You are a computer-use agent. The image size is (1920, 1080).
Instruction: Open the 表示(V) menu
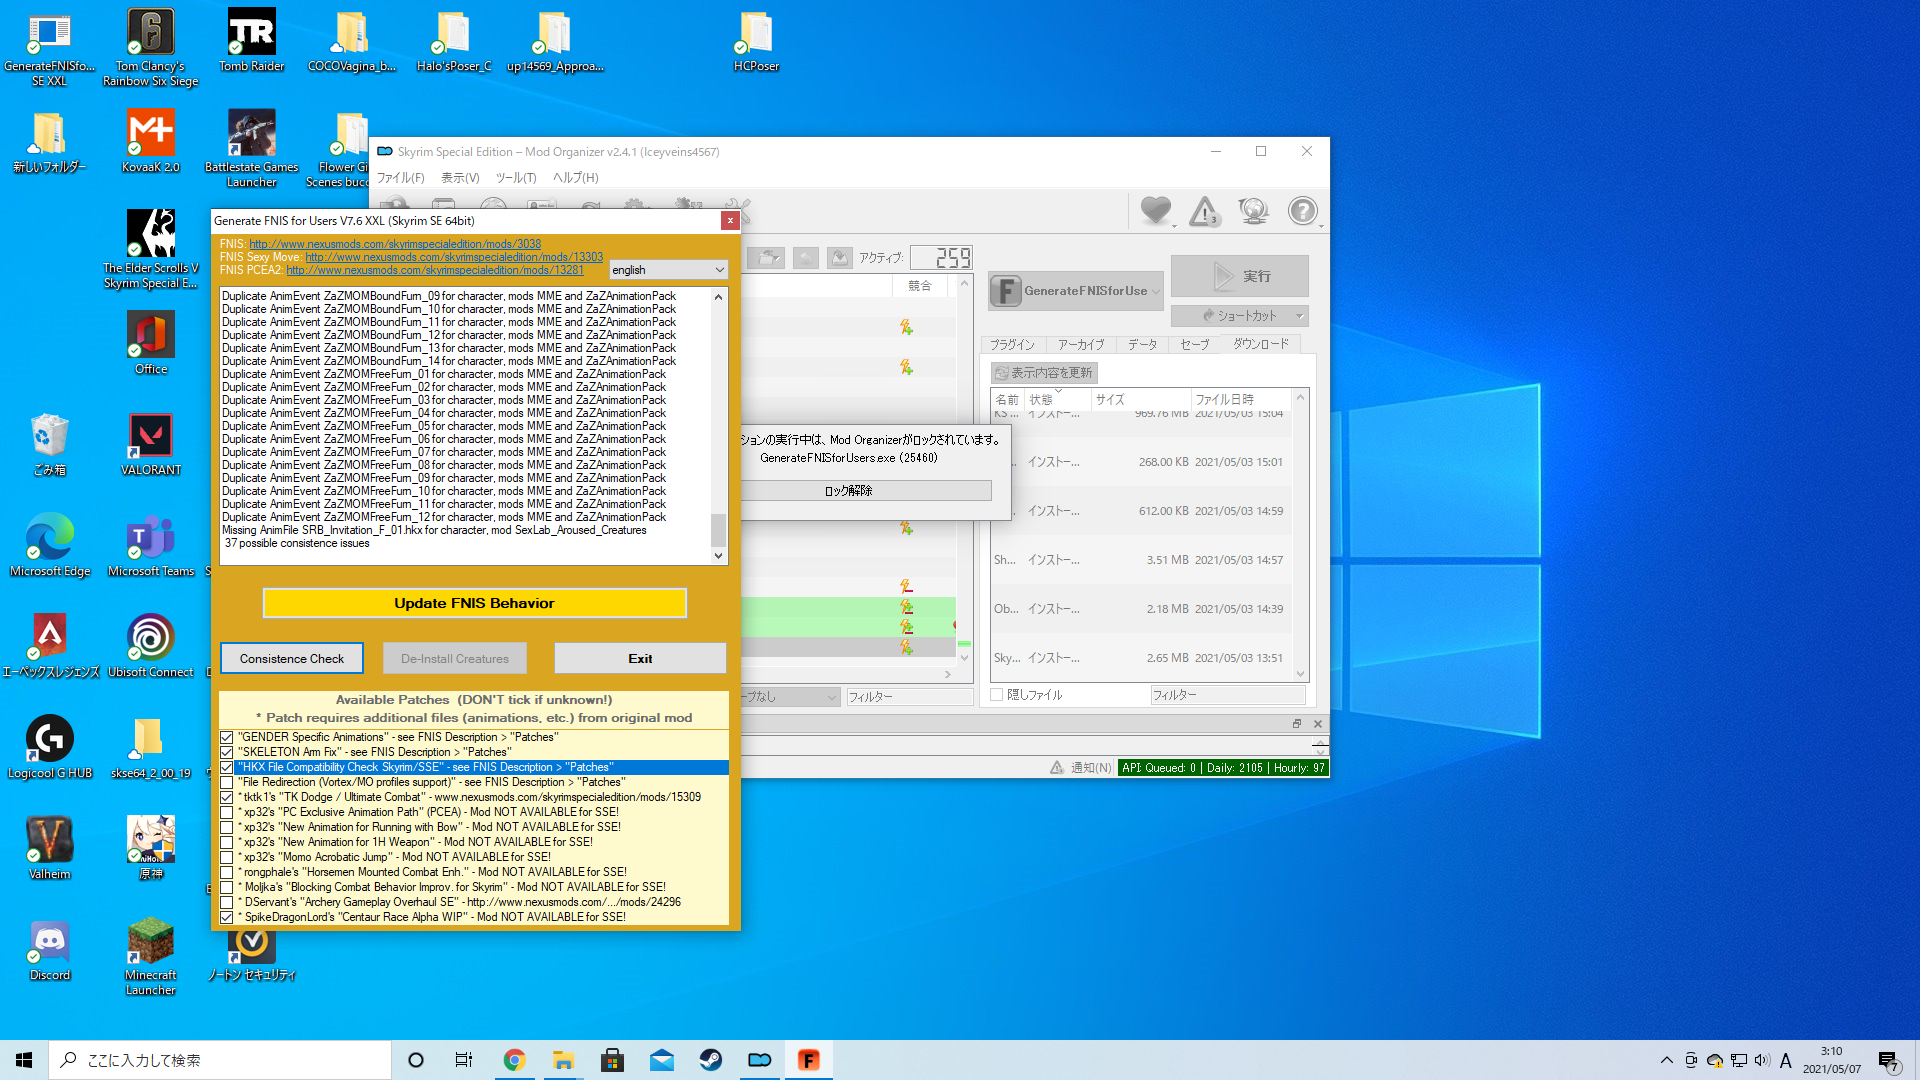click(460, 178)
